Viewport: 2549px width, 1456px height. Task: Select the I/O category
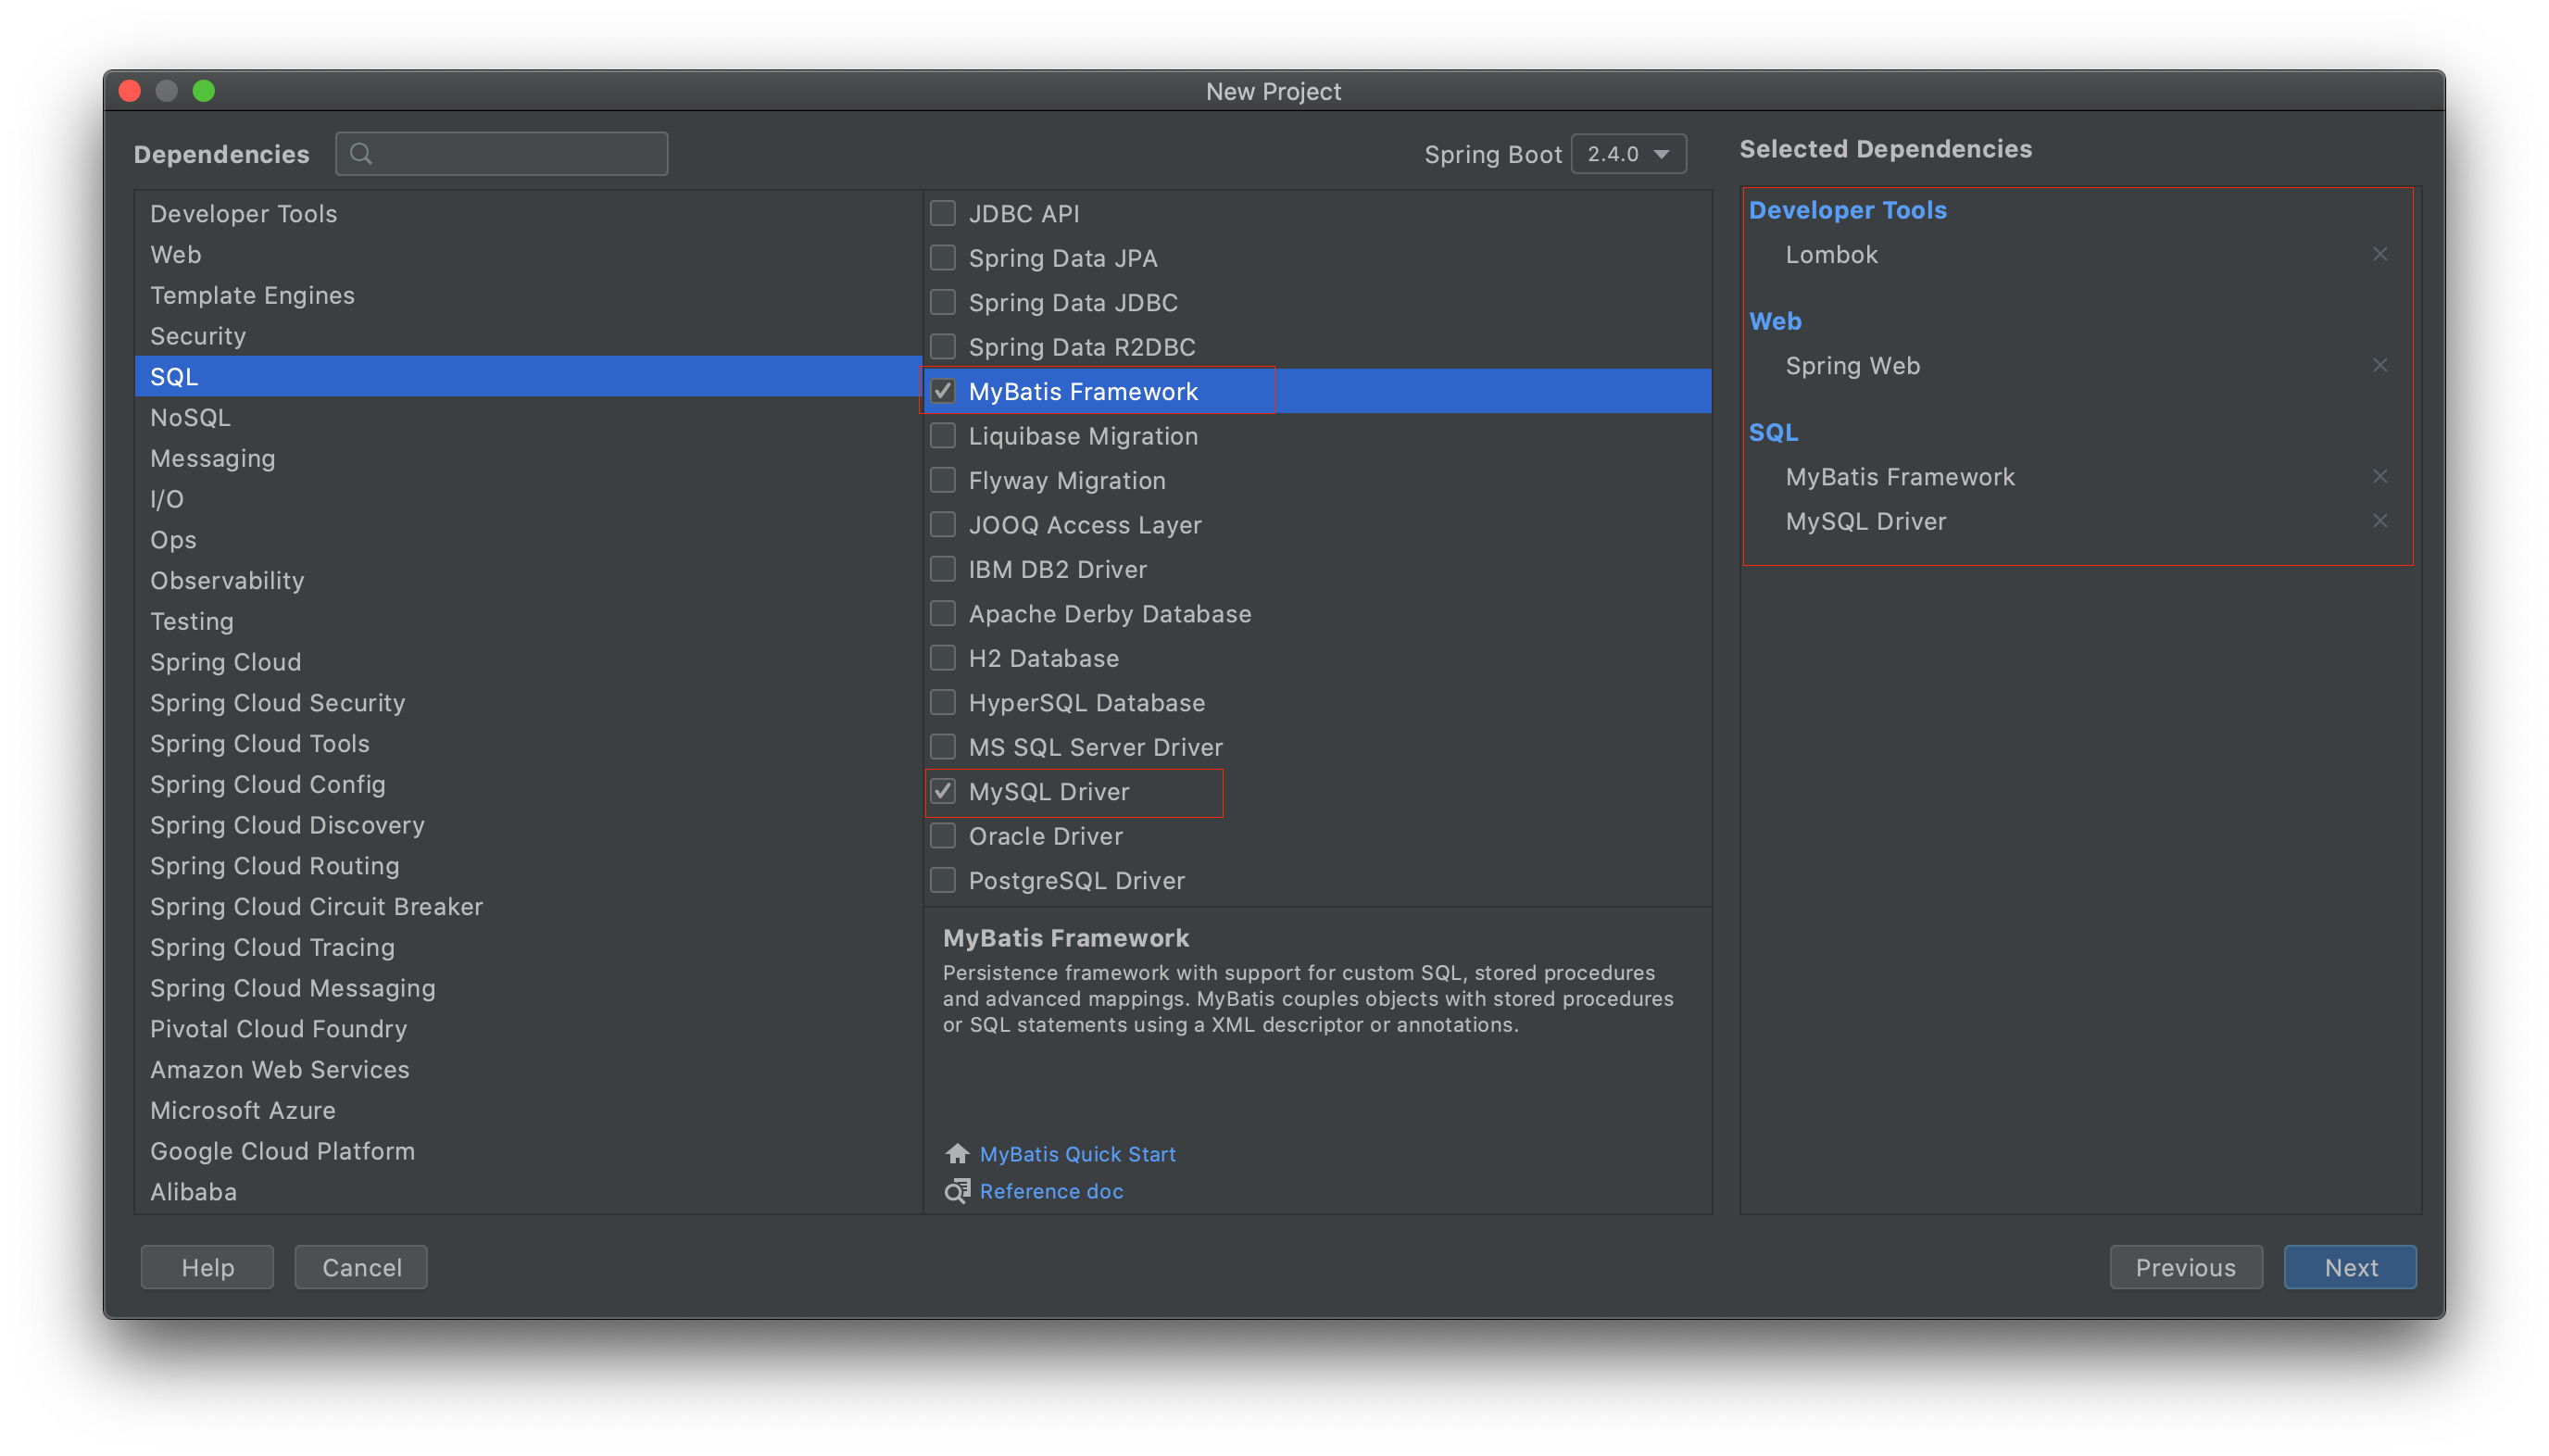click(528, 499)
